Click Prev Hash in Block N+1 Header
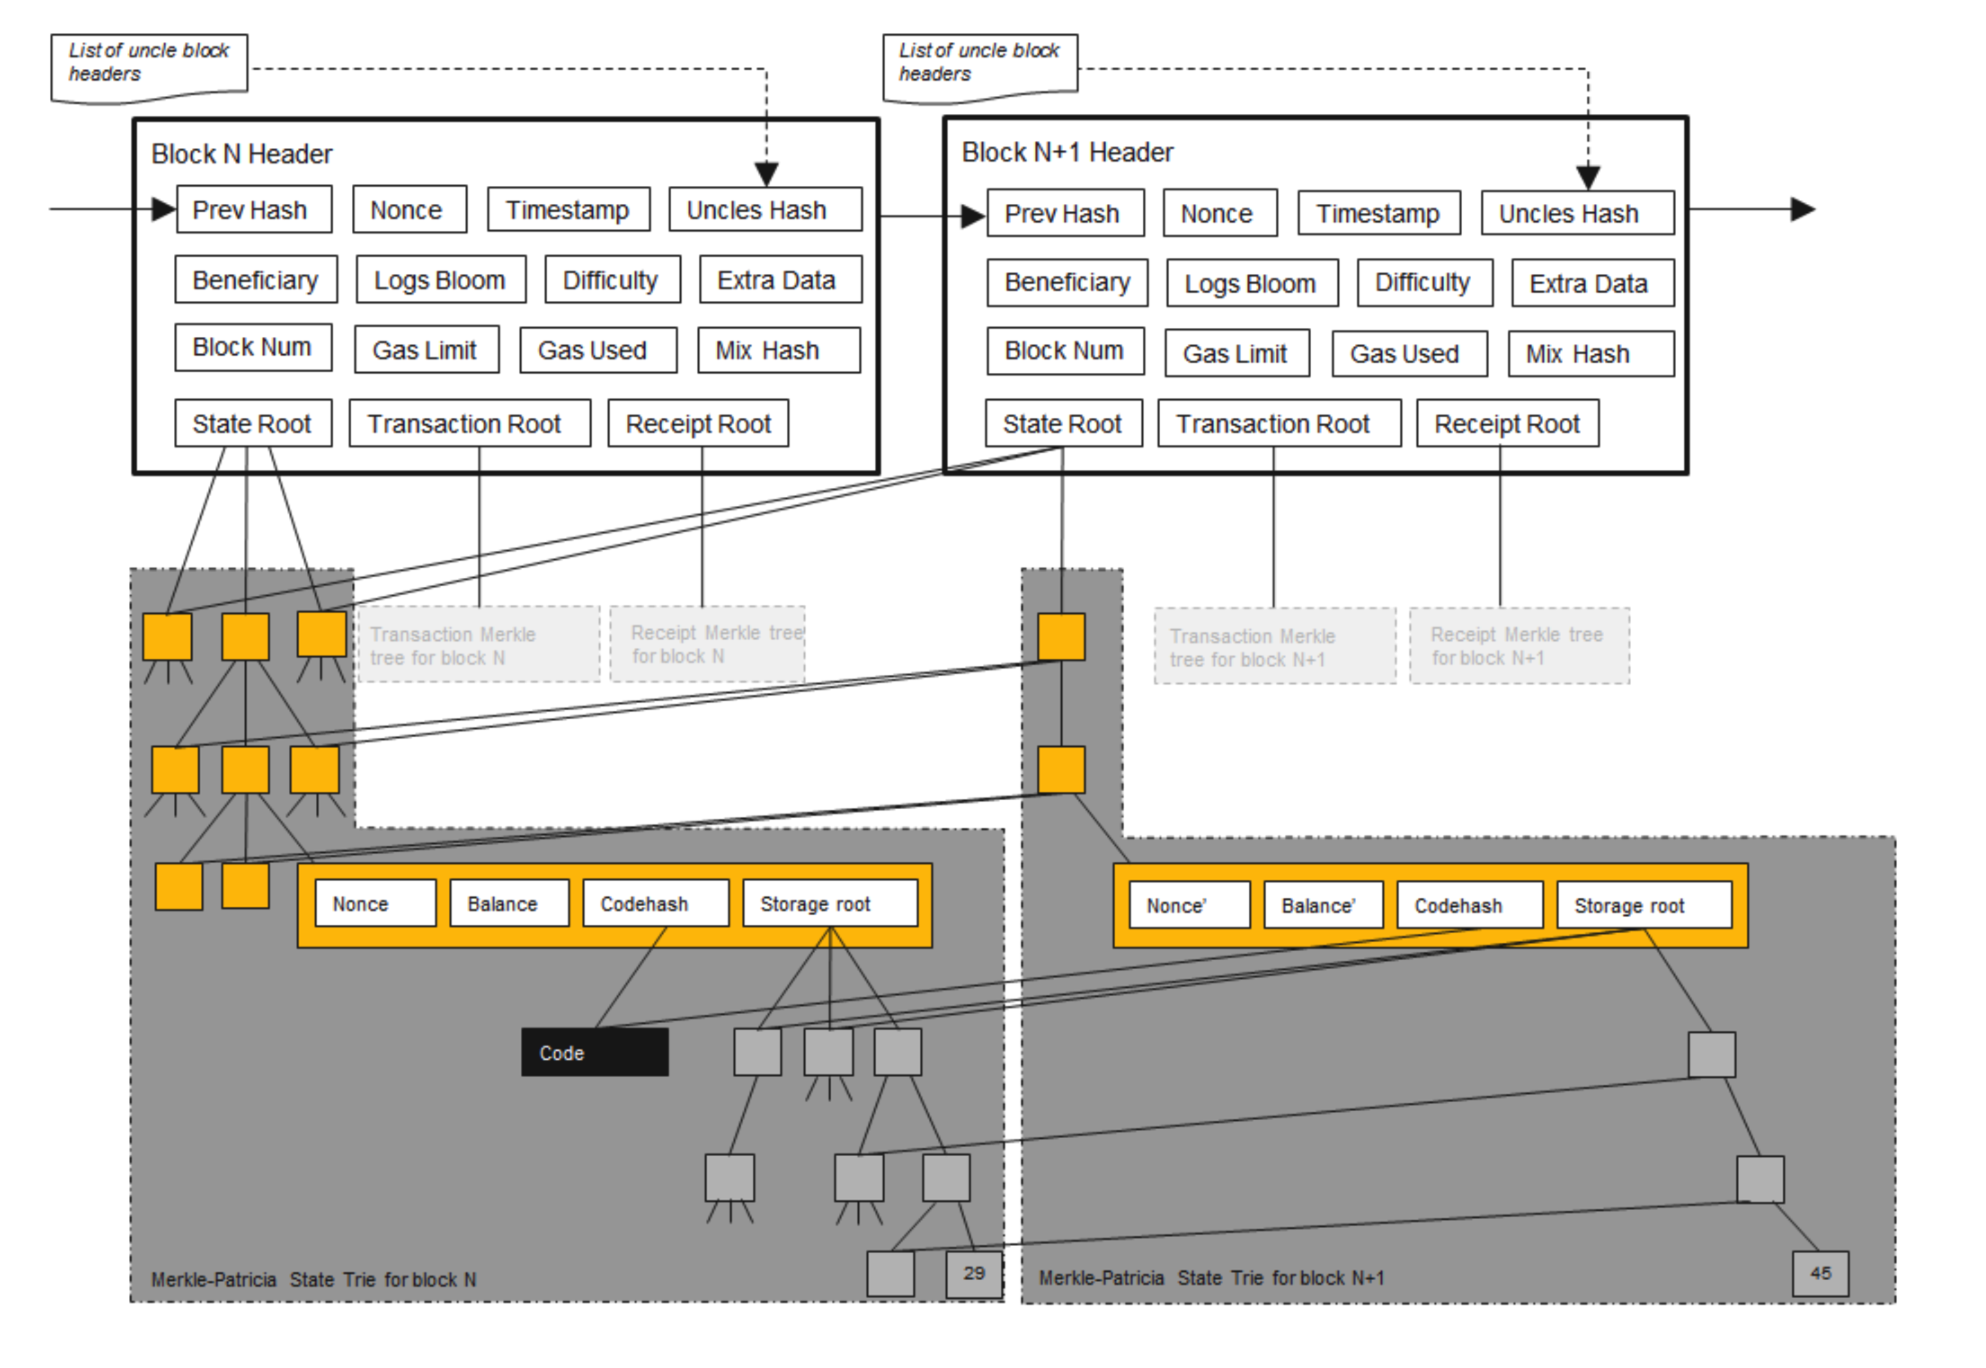The height and width of the screenshot is (1368, 1986). pyautogui.click(x=1065, y=213)
